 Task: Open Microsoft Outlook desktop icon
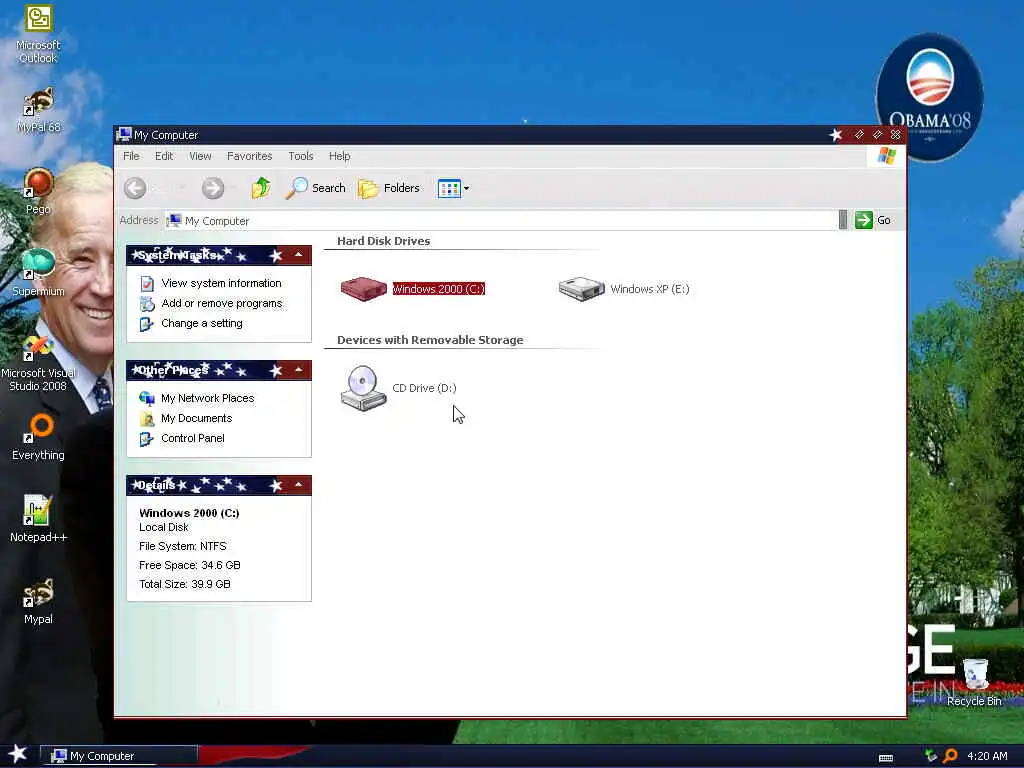point(38,34)
